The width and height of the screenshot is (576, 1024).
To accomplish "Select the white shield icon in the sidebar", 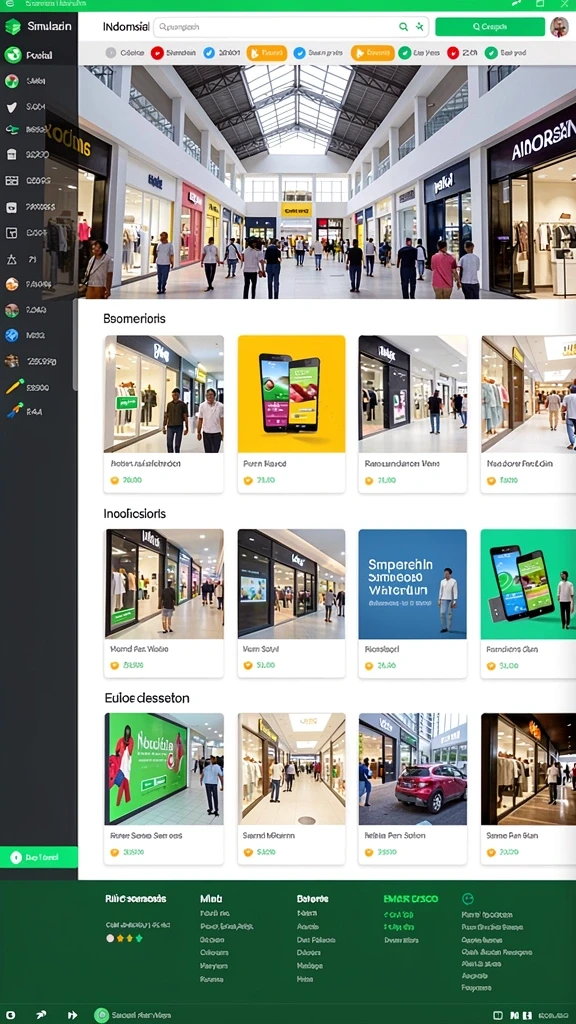I will 12,108.
